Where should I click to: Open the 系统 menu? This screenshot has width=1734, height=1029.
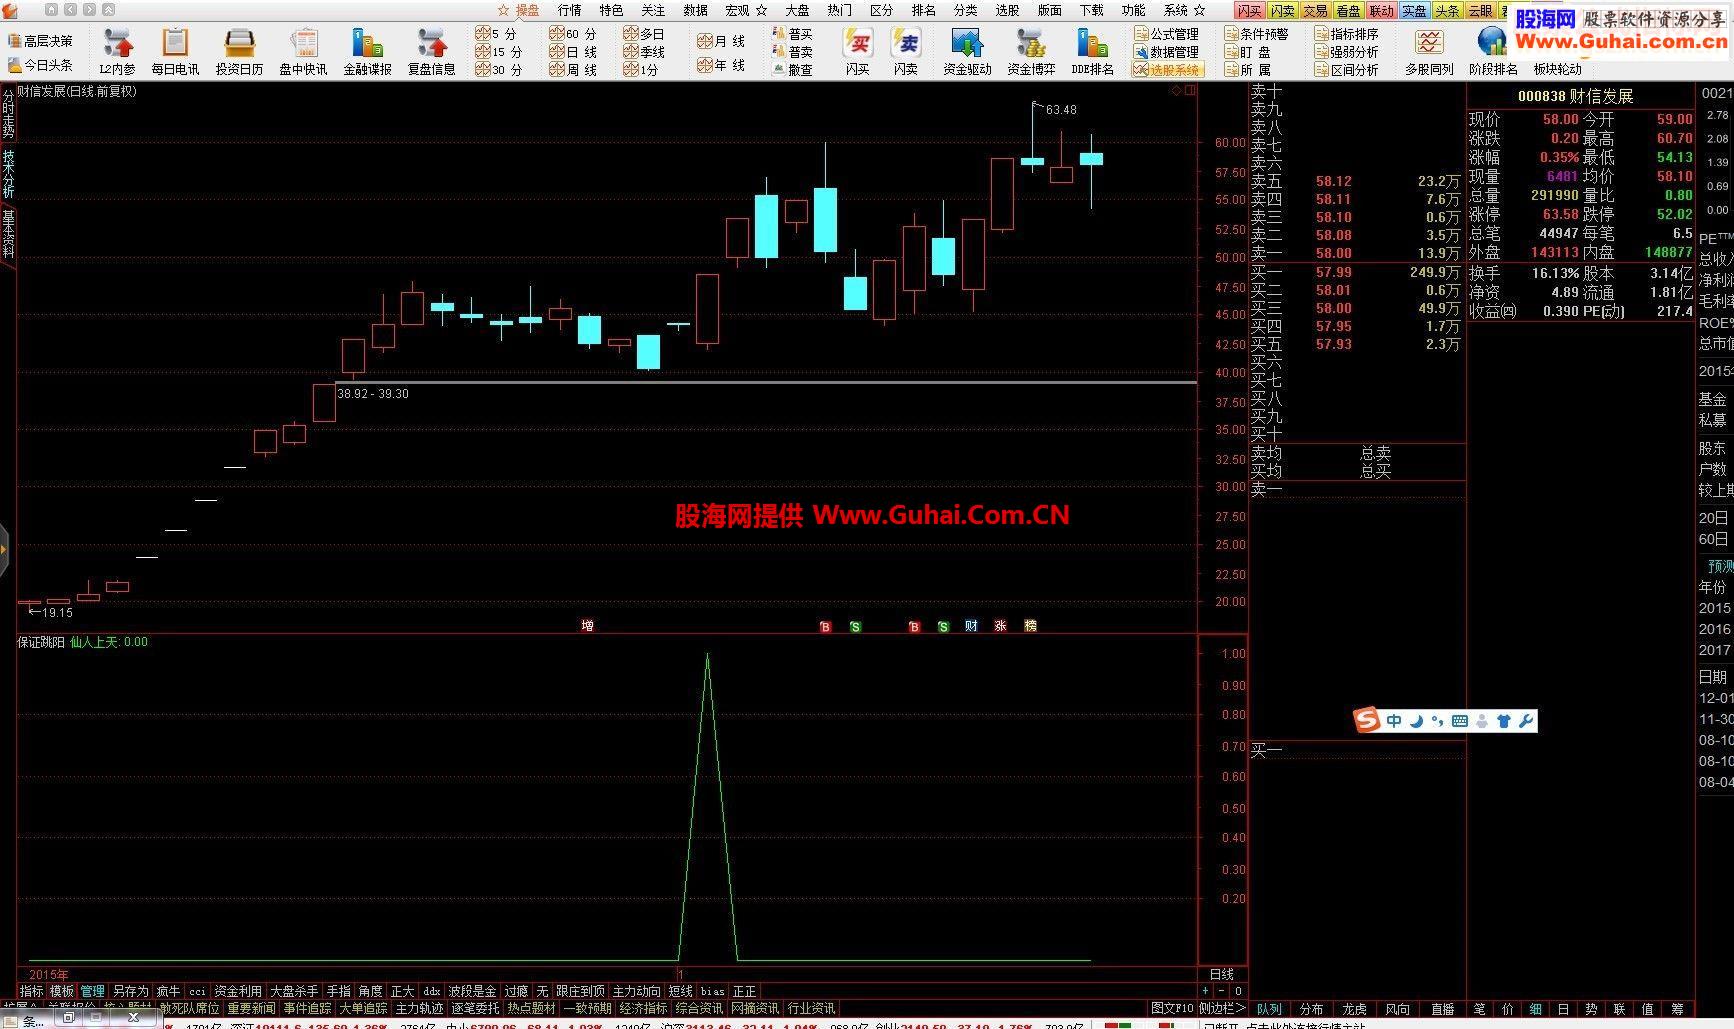(1176, 10)
